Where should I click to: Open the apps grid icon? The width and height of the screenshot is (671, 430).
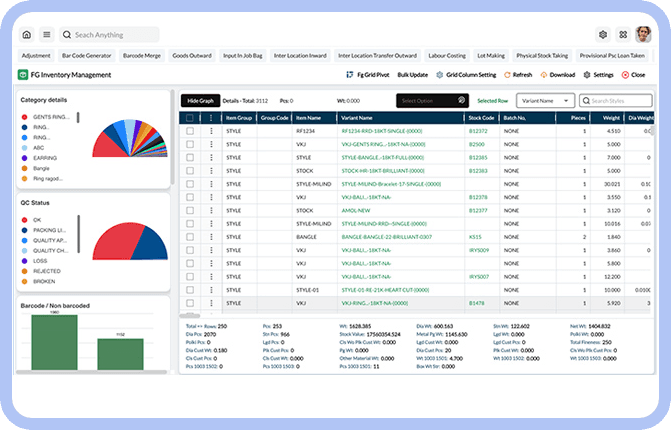[x=623, y=35]
